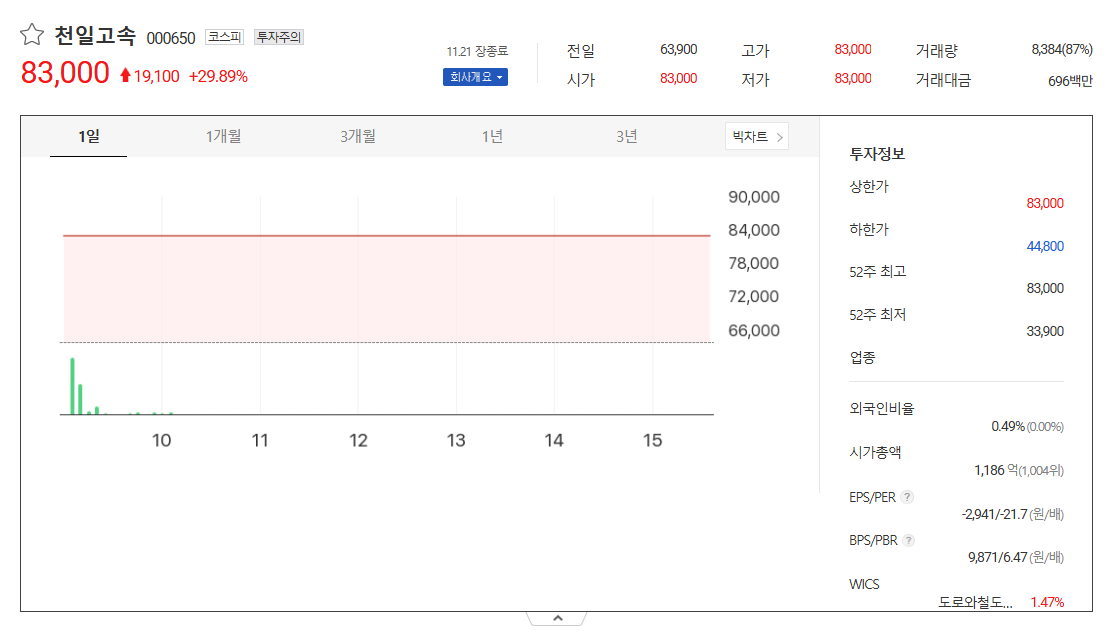Add 천일고속 to favorites with the star icon
This screenshot has height=635, width=1117.
[x=31, y=34]
